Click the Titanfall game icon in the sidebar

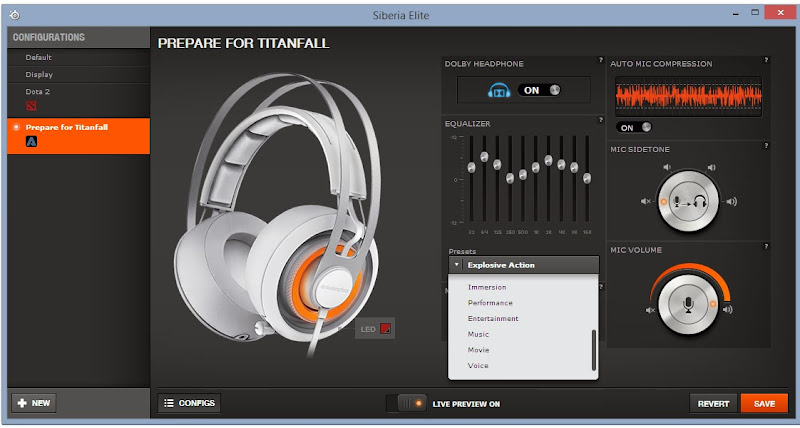pyautogui.click(x=31, y=142)
